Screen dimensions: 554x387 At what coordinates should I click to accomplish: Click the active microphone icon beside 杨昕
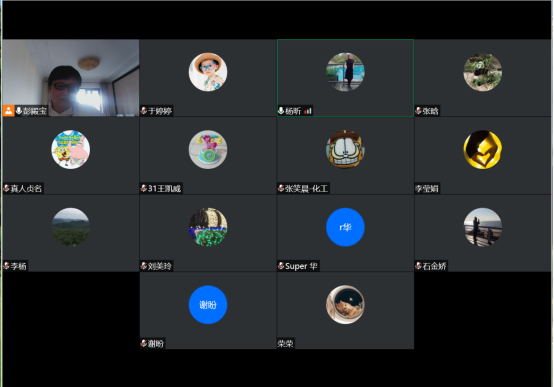tap(281, 111)
